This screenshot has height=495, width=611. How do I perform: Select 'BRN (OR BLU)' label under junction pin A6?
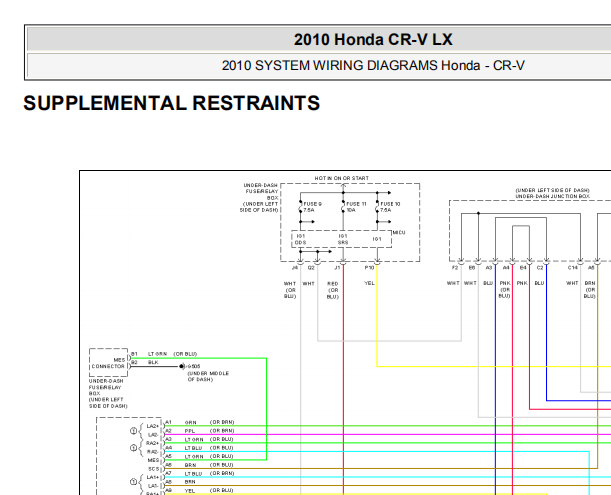coord(590,290)
